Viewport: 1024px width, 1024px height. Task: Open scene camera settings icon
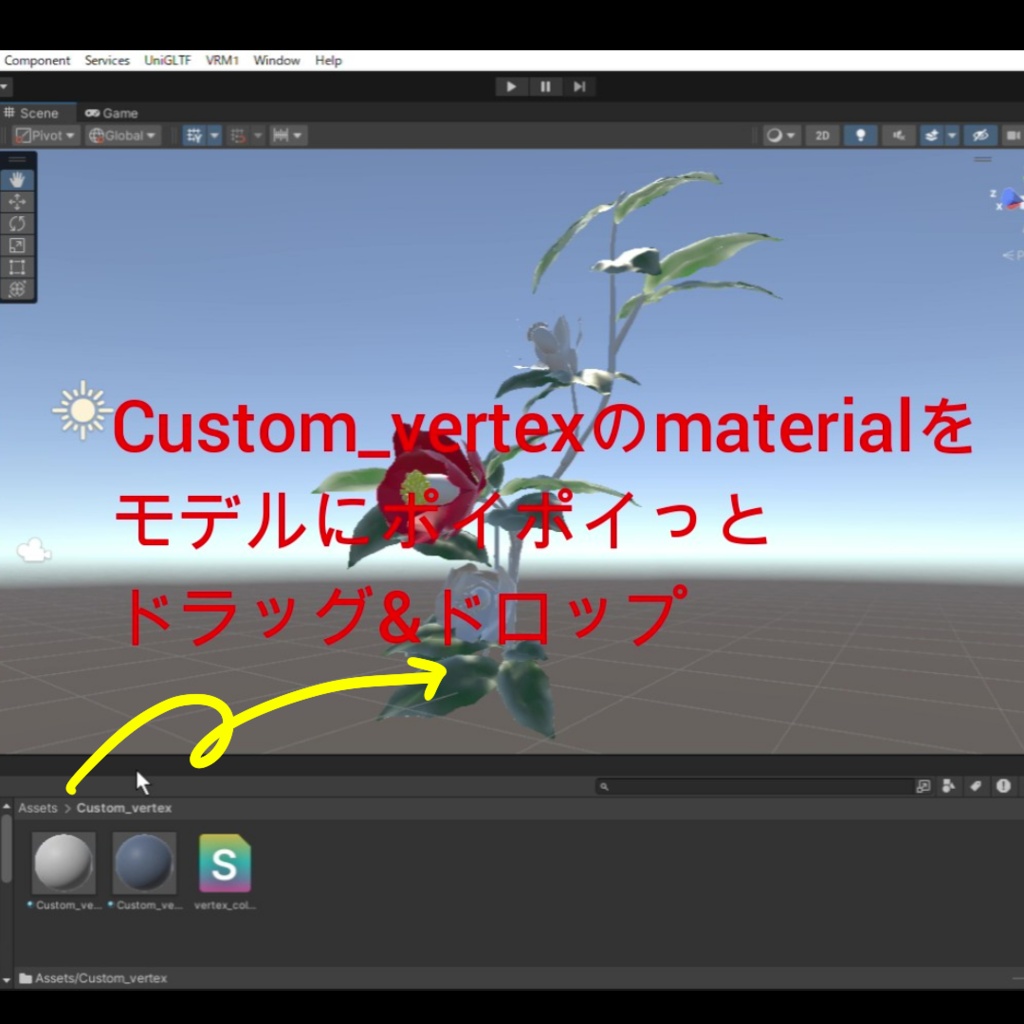pos(1013,135)
